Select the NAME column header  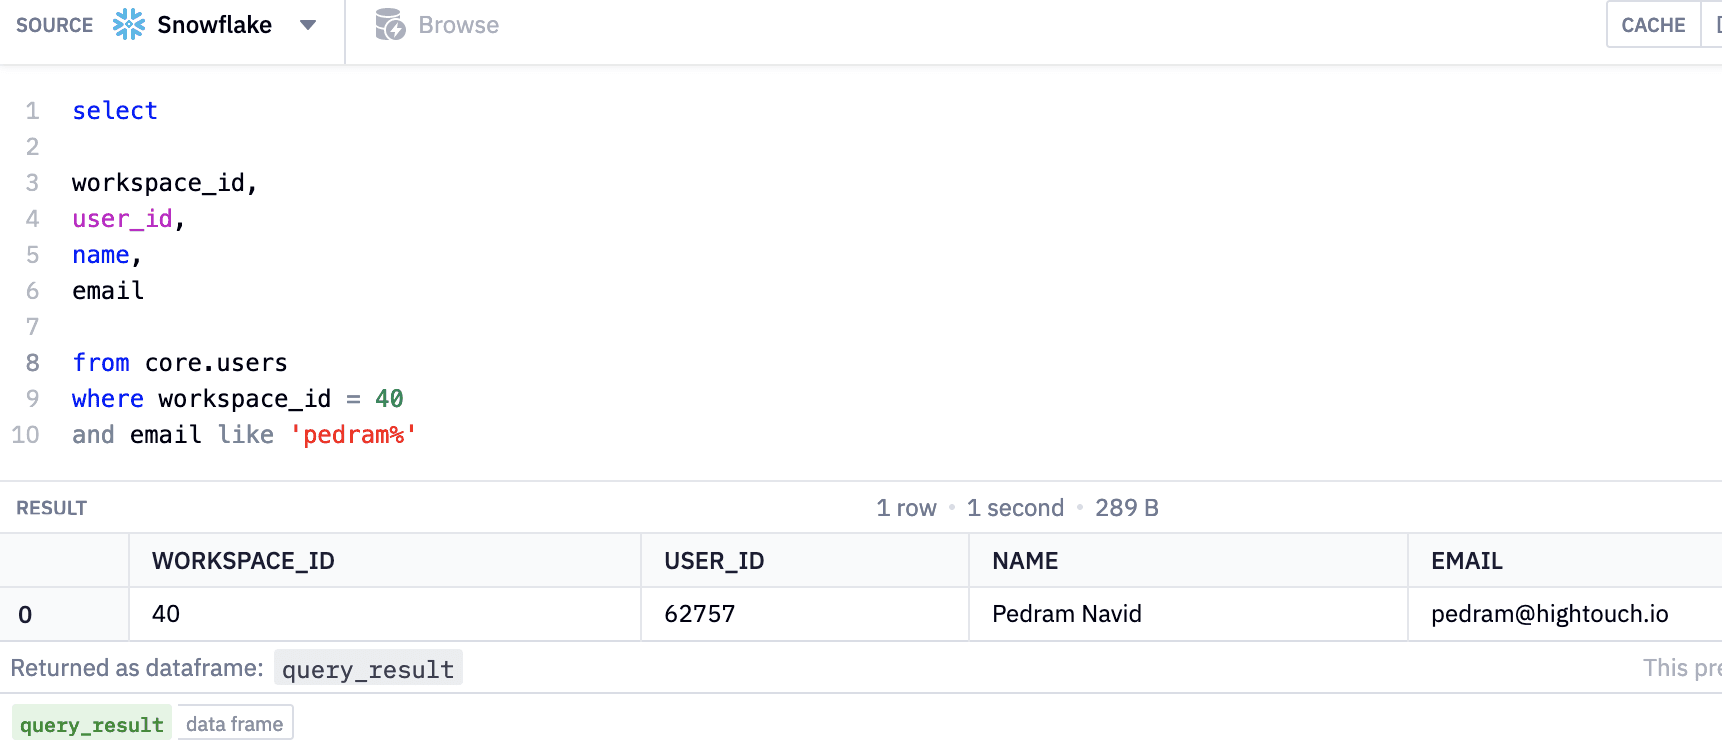point(1025,561)
